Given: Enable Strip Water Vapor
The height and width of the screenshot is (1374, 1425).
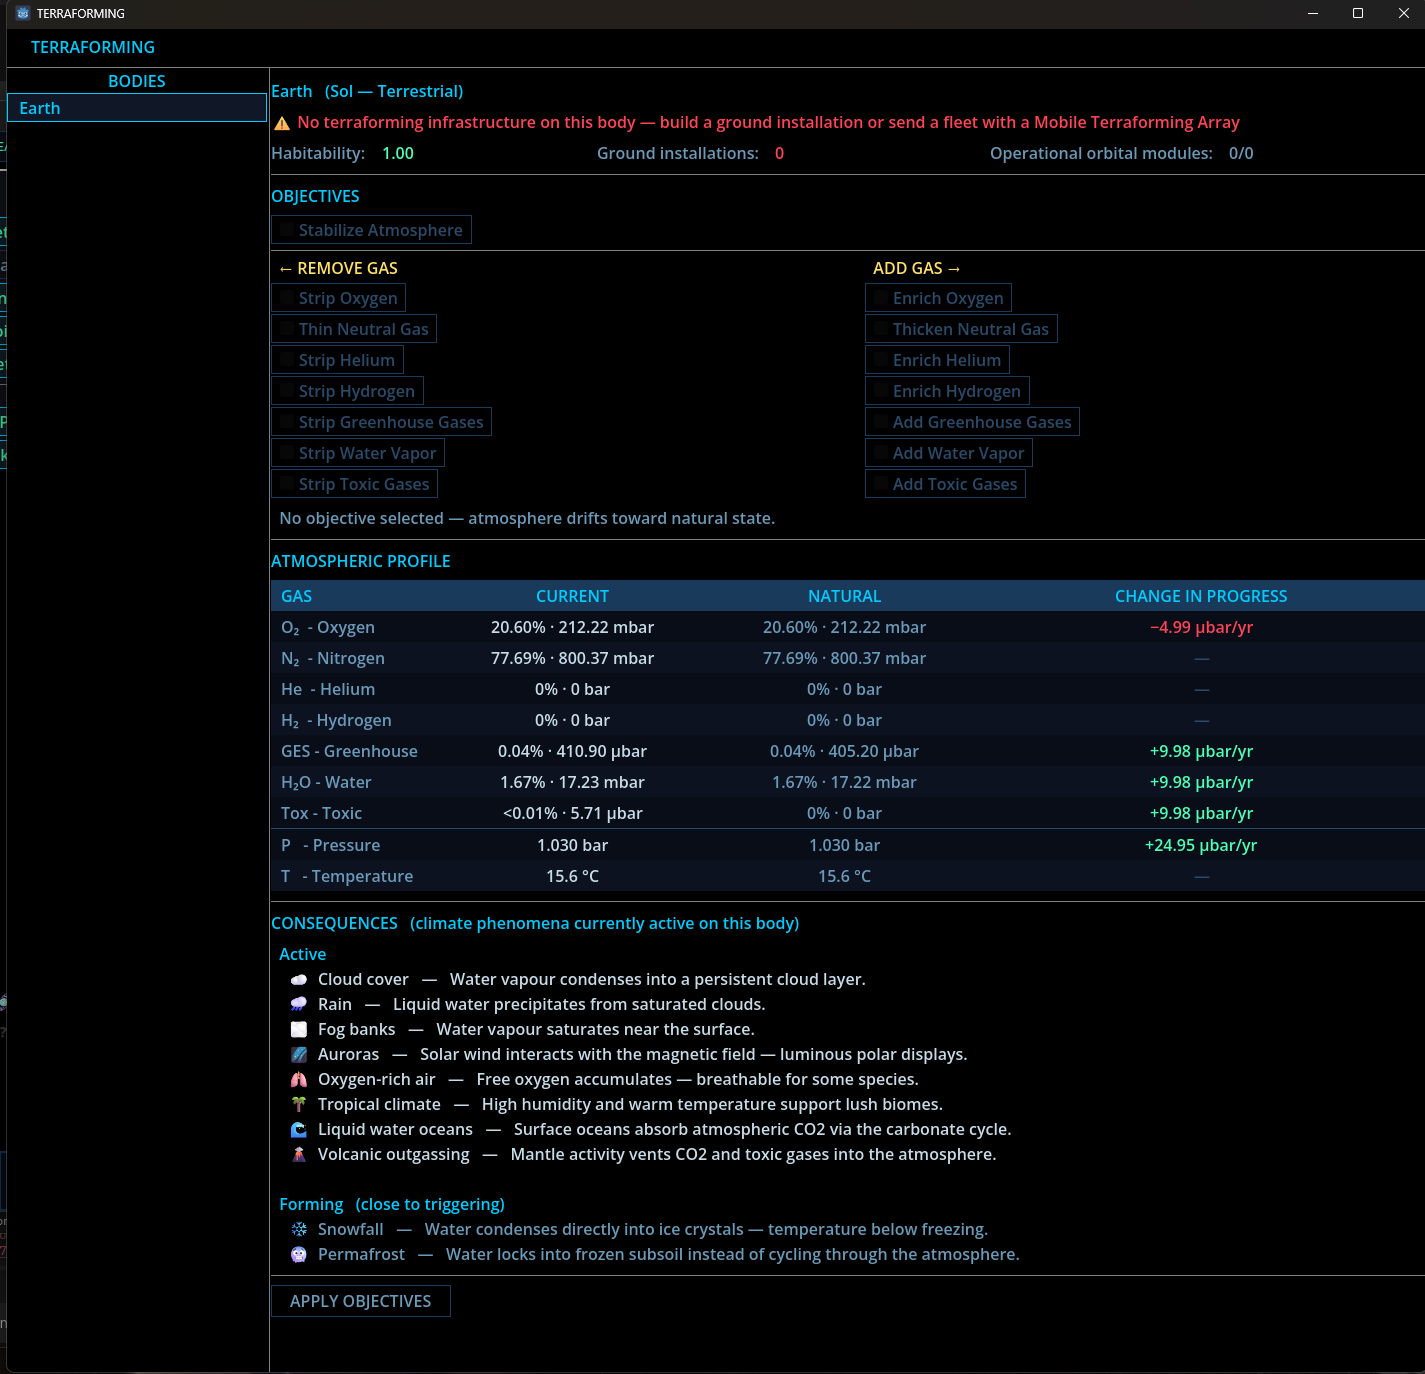Looking at the screenshot, I should tap(358, 453).
